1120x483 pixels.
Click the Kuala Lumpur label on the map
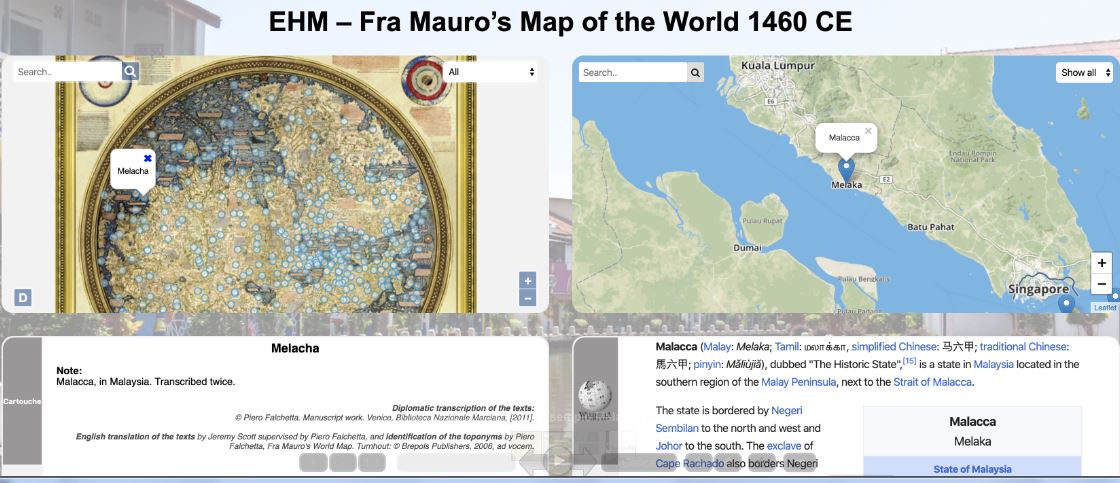777,65
